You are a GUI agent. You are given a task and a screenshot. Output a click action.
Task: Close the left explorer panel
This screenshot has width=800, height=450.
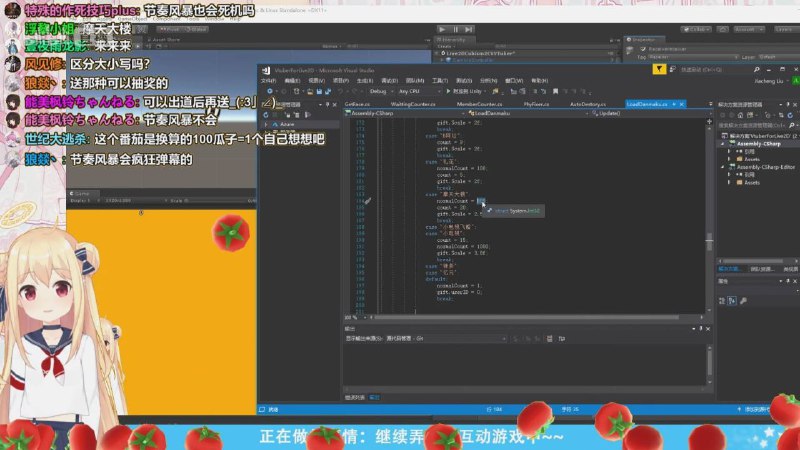click(x=335, y=105)
